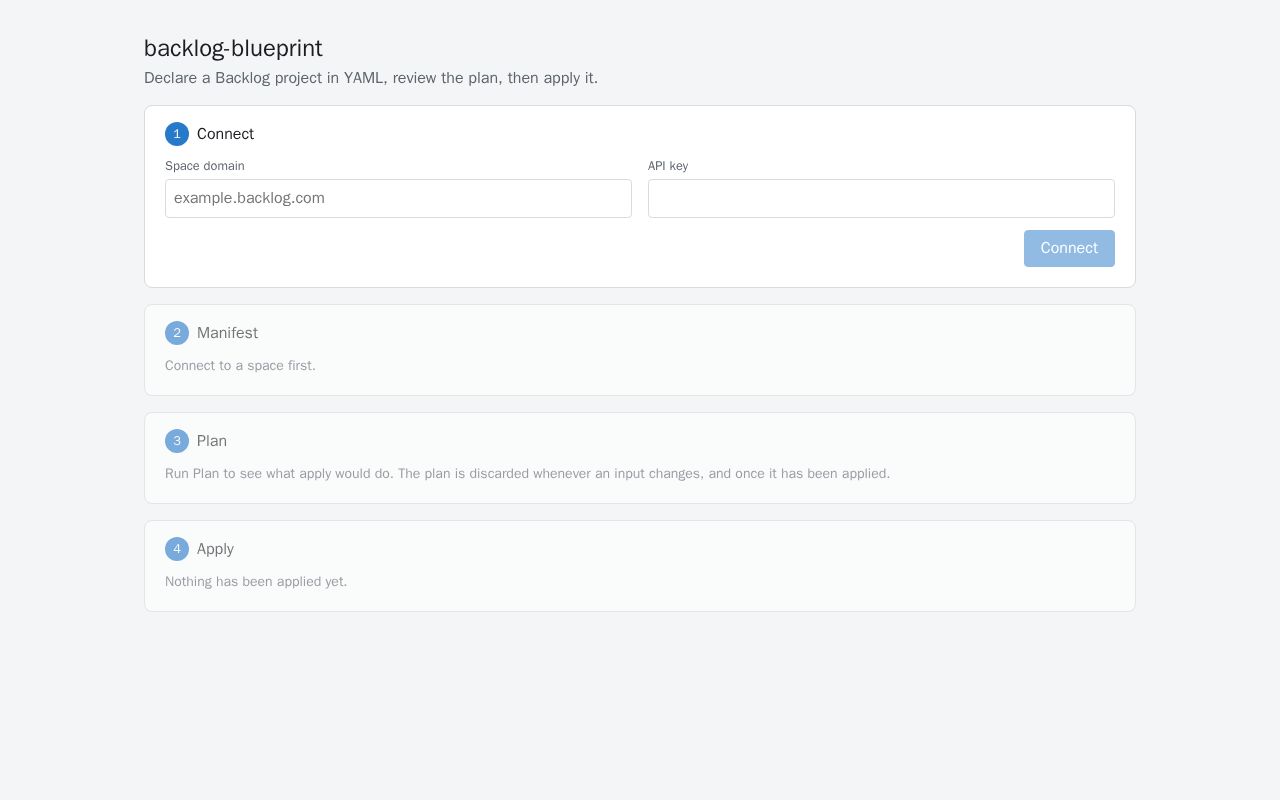Select the step 4 number badge
Image resolution: width=1280 pixels, height=800 pixels.
click(x=177, y=549)
